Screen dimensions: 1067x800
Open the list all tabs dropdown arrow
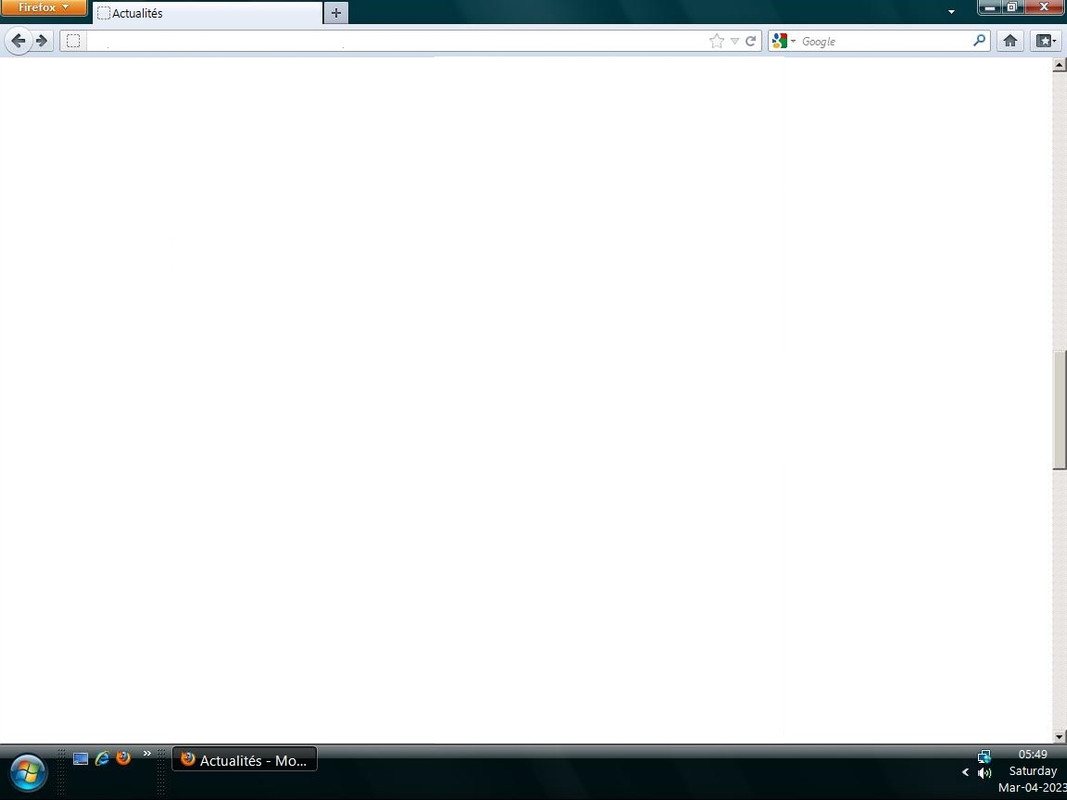point(951,12)
